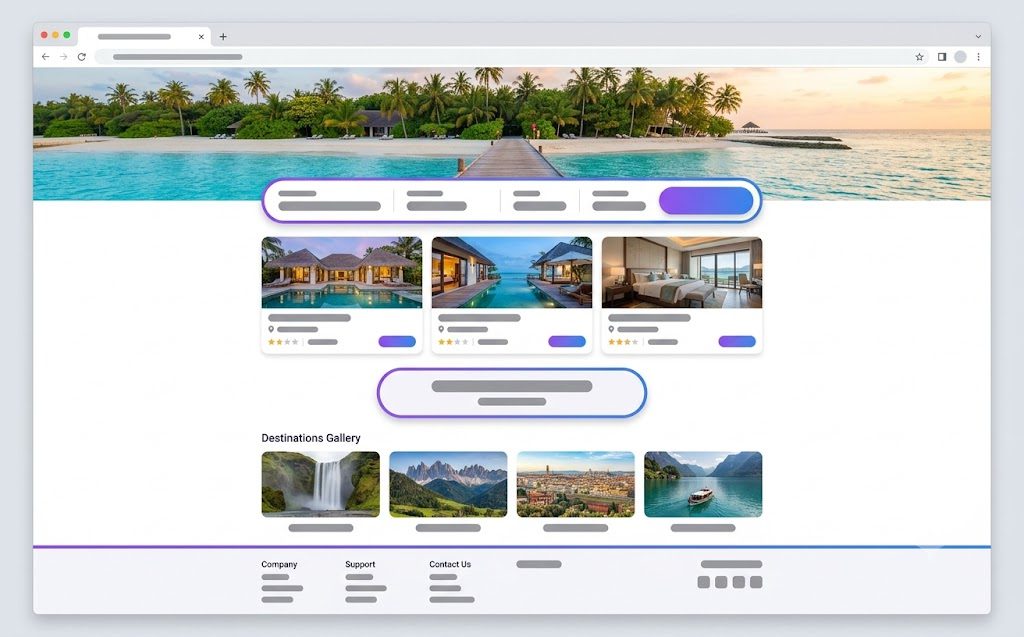
Task: Click the first link under Company
Action: pyautogui.click(x=275, y=577)
